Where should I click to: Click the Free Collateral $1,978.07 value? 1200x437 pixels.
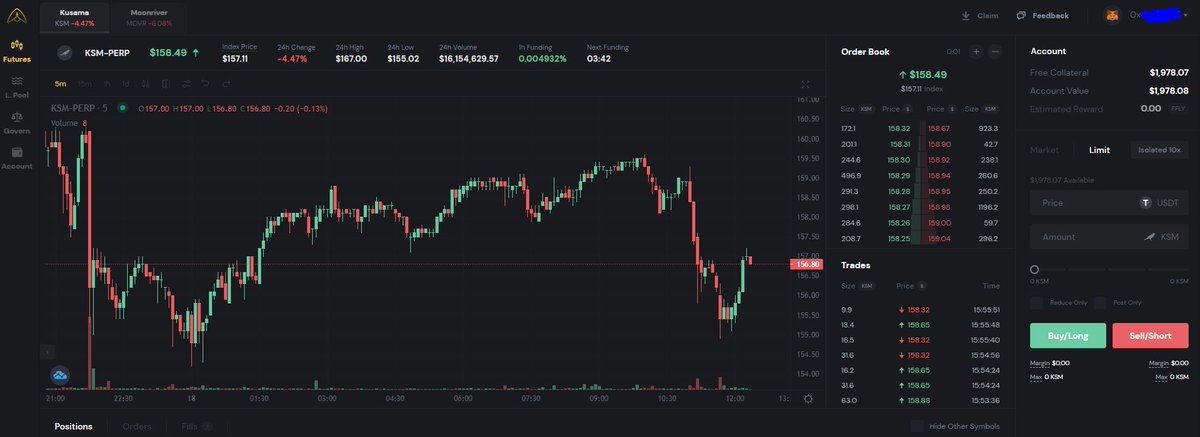pyautogui.click(x=1169, y=72)
